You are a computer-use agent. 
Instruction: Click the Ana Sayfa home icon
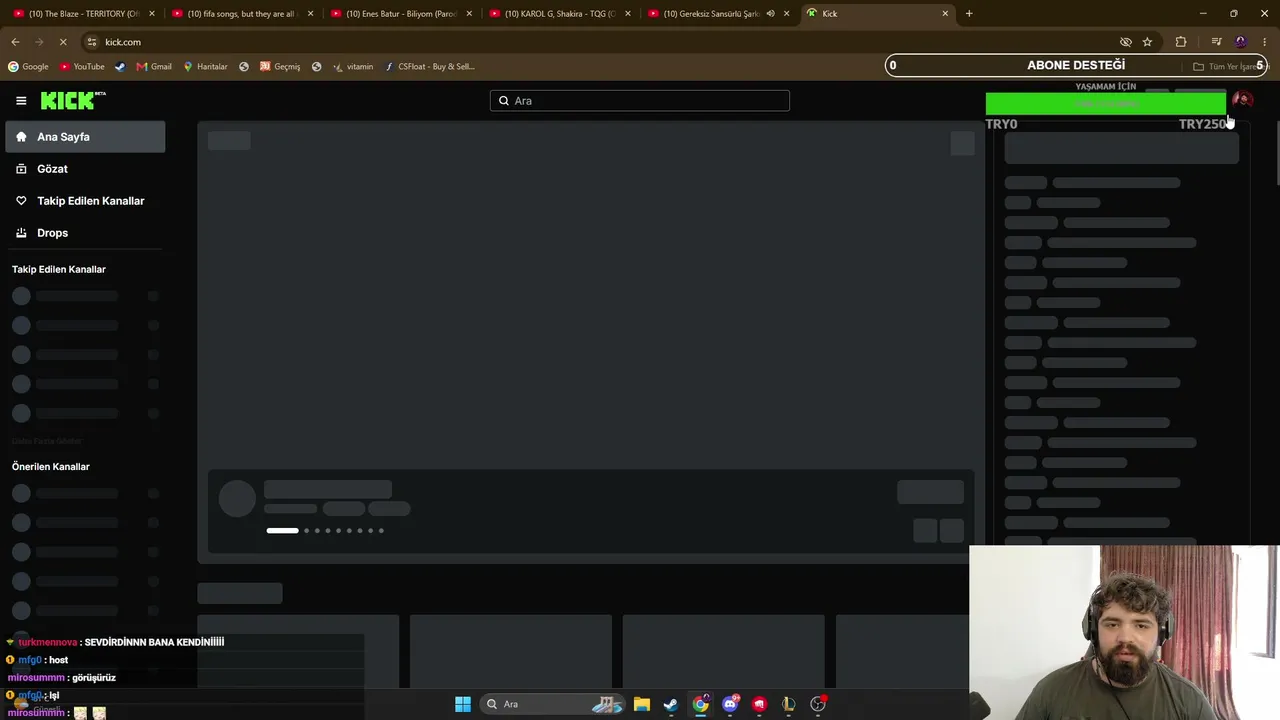pyautogui.click(x=21, y=137)
